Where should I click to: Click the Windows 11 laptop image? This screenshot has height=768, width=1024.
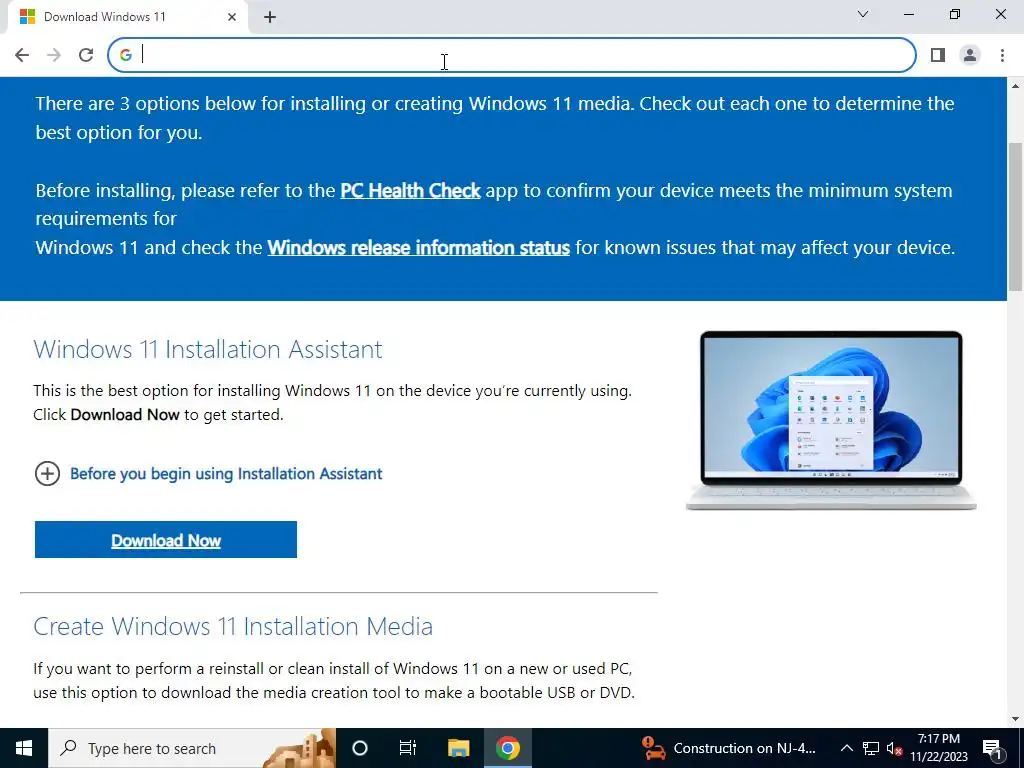[x=831, y=421]
